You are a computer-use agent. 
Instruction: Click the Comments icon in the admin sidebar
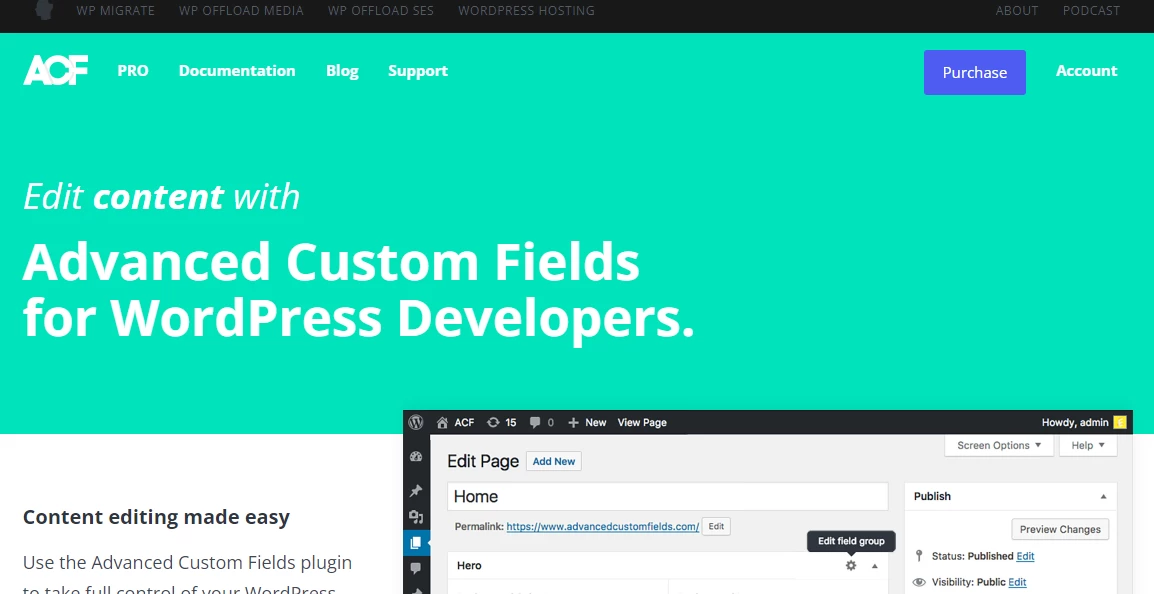tap(416, 569)
